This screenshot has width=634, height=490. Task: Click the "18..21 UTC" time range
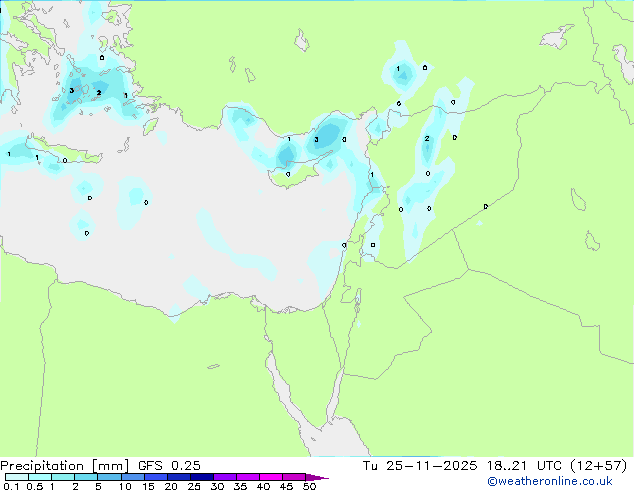point(524,466)
